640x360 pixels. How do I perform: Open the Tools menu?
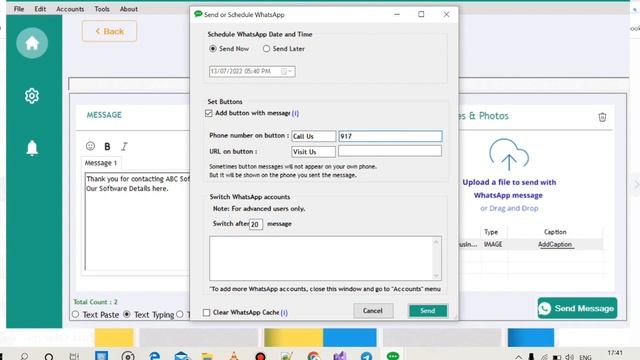pos(102,9)
